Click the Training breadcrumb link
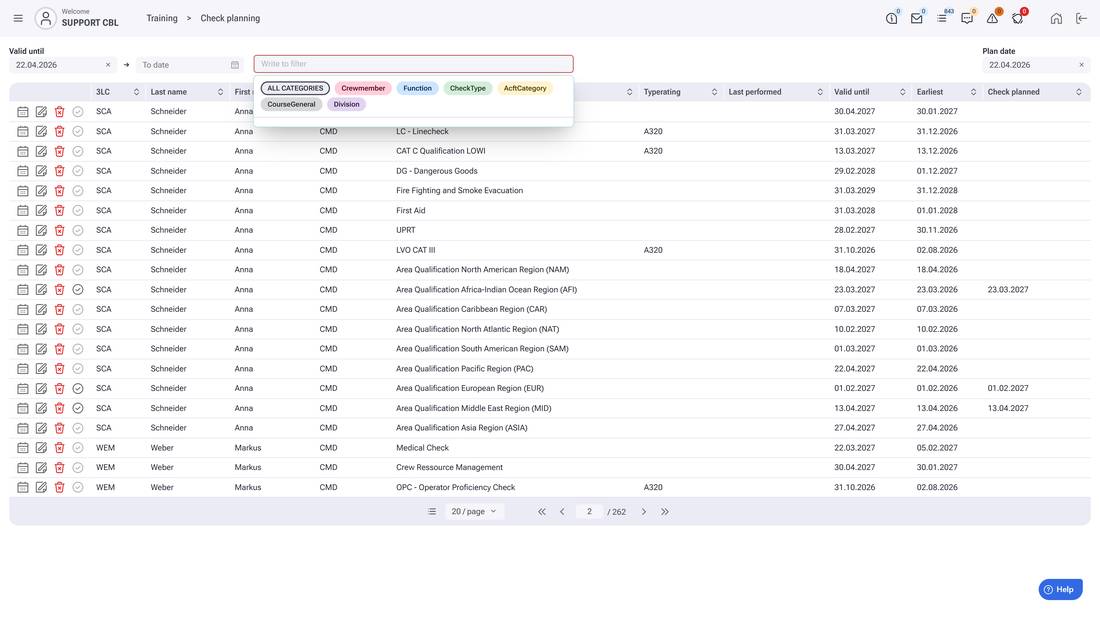Viewport: 1100px width, 619px height. pos(162,18)
